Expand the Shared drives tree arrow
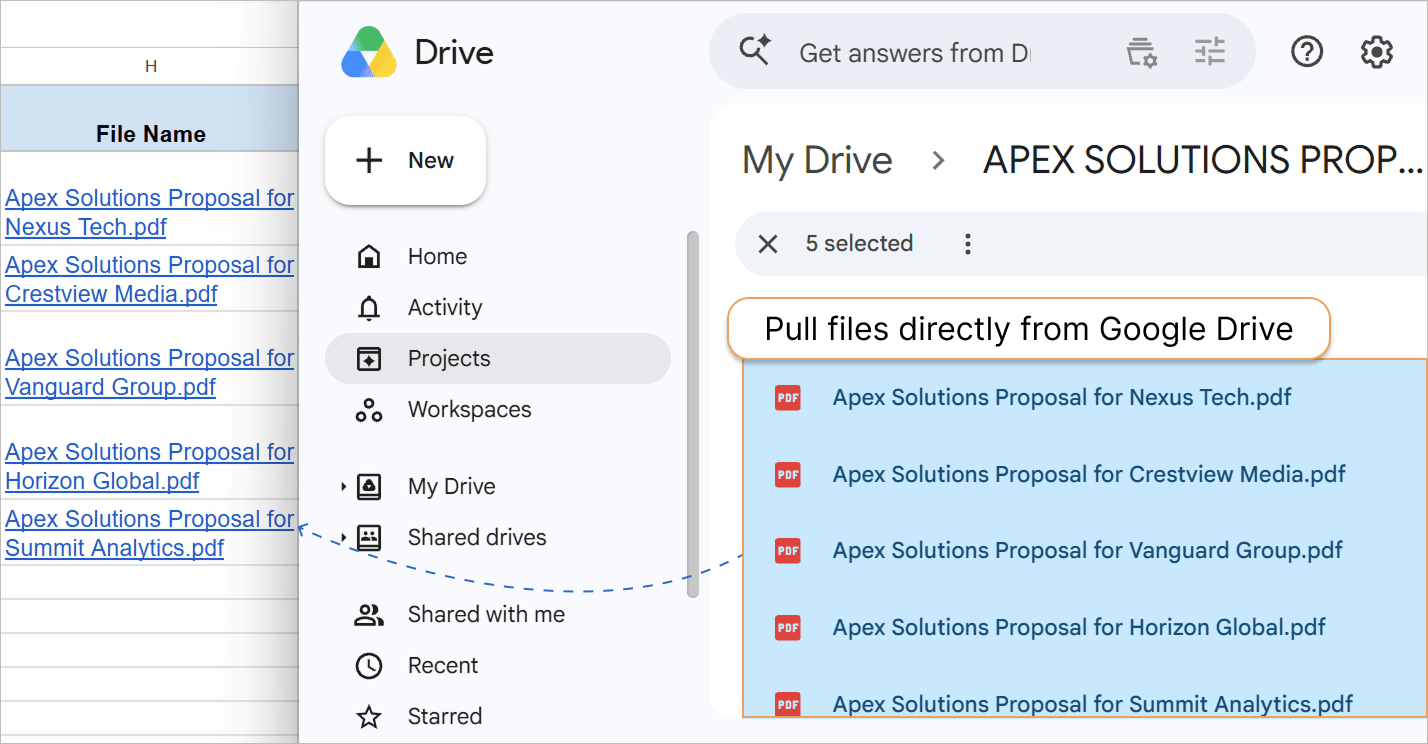Screen dimensions: 1428x744 (x=343, y=538)
